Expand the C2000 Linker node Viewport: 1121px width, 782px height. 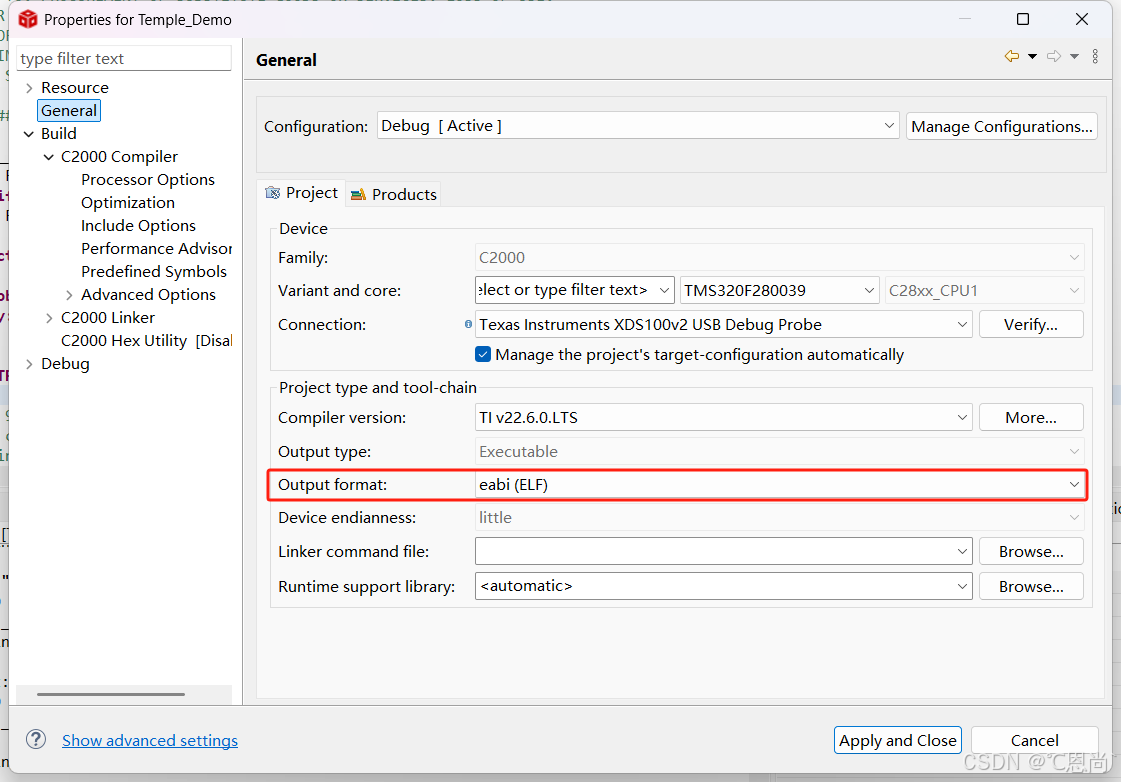pyautogui.click(x=49, y=317)
